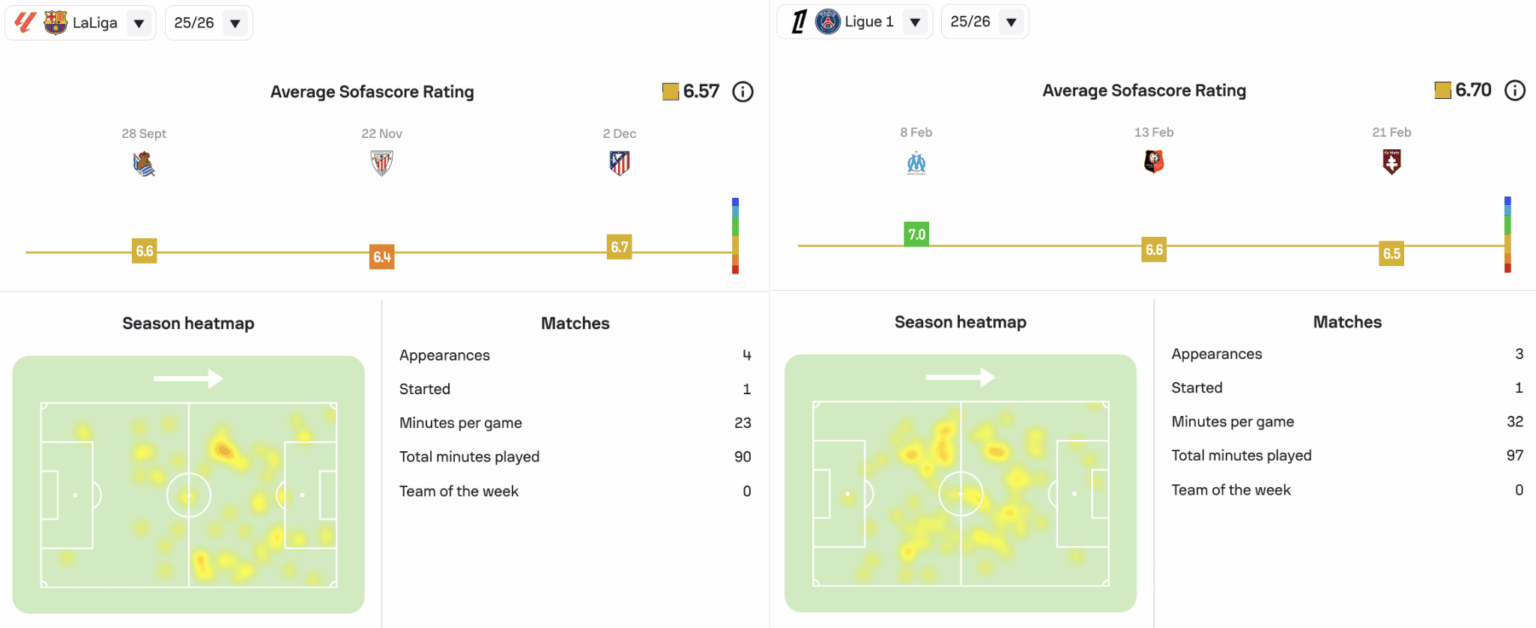Click the Metz crest above 21 Feb
The image size is (1536, 628).
pyautogui.click(x=1391, y=161)
